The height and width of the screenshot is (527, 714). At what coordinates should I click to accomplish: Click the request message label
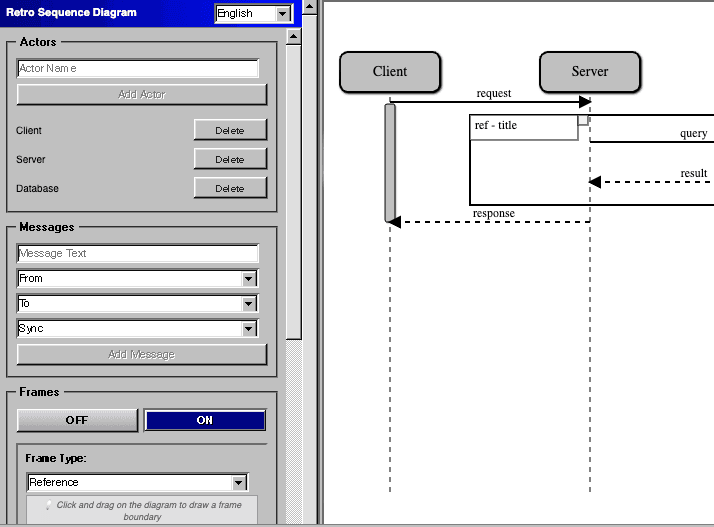(x=494, y=93)
